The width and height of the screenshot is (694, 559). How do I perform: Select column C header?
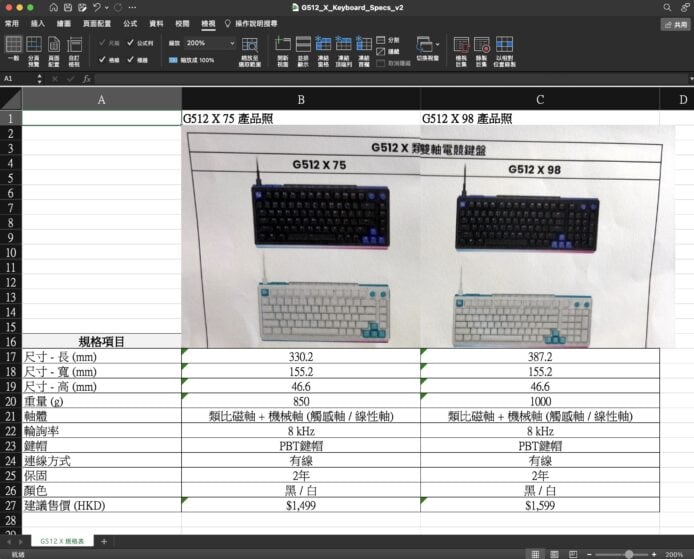coord(540,99)
